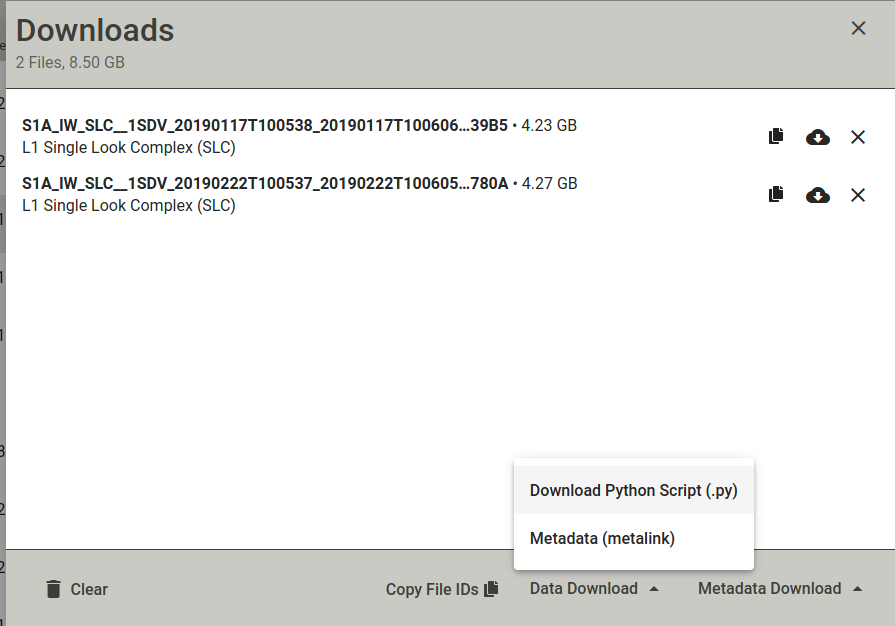Select Download Python Script (.py)
The image size is (895, 626).
634,491
